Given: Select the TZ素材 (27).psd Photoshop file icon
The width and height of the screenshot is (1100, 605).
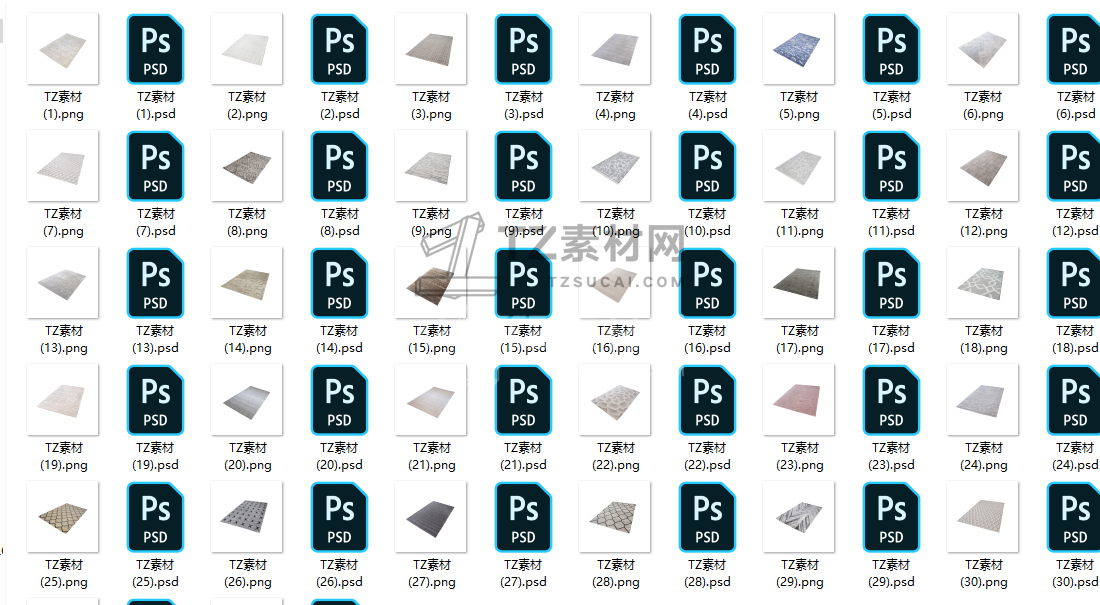Looking at the screenshot, I should click(523, 518).
